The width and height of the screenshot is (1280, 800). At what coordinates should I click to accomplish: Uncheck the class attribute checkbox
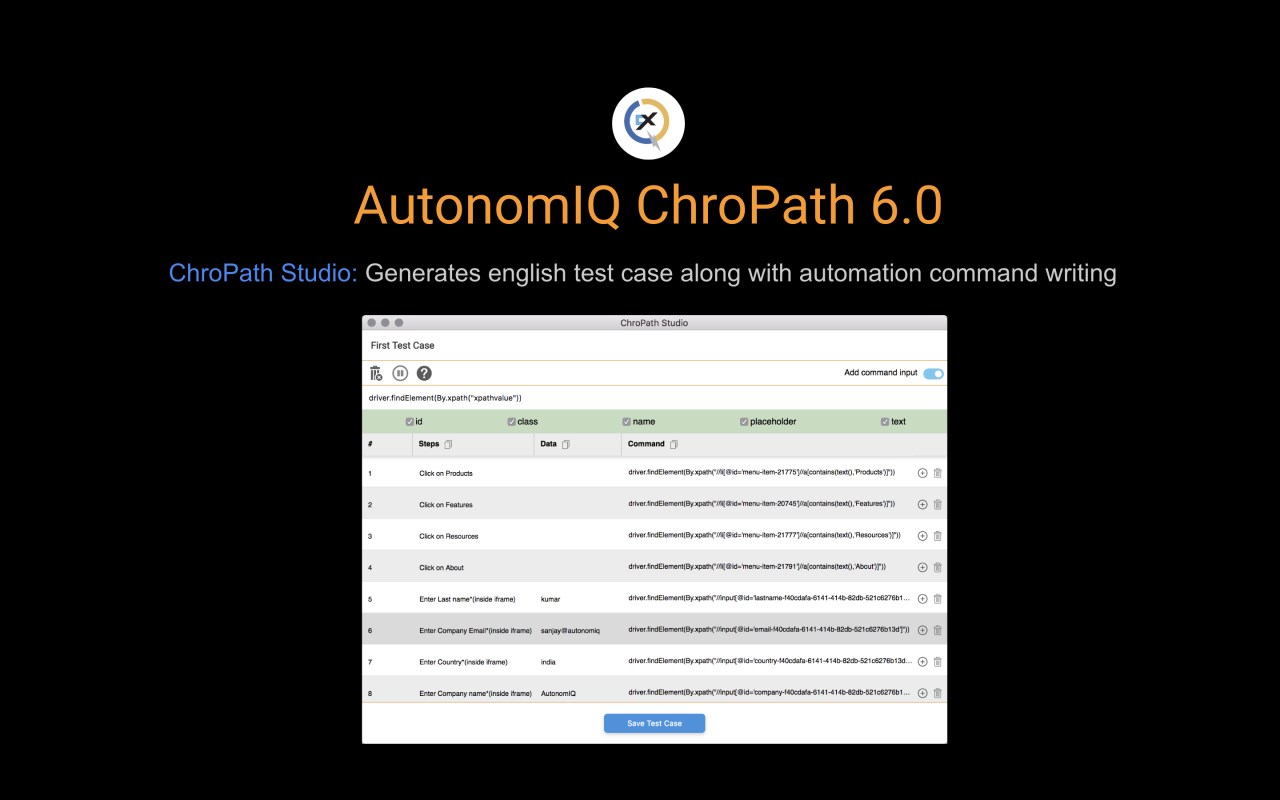tap(512, 422)
